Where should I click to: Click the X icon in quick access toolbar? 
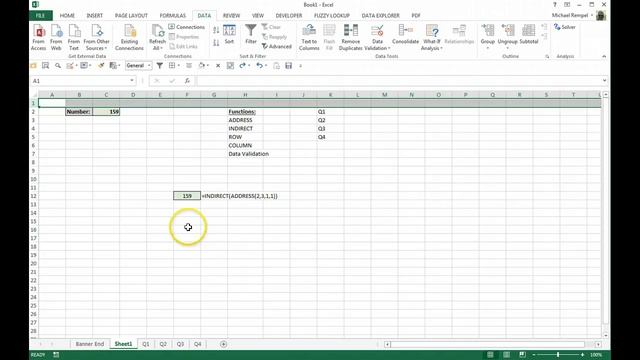point(218,66)
